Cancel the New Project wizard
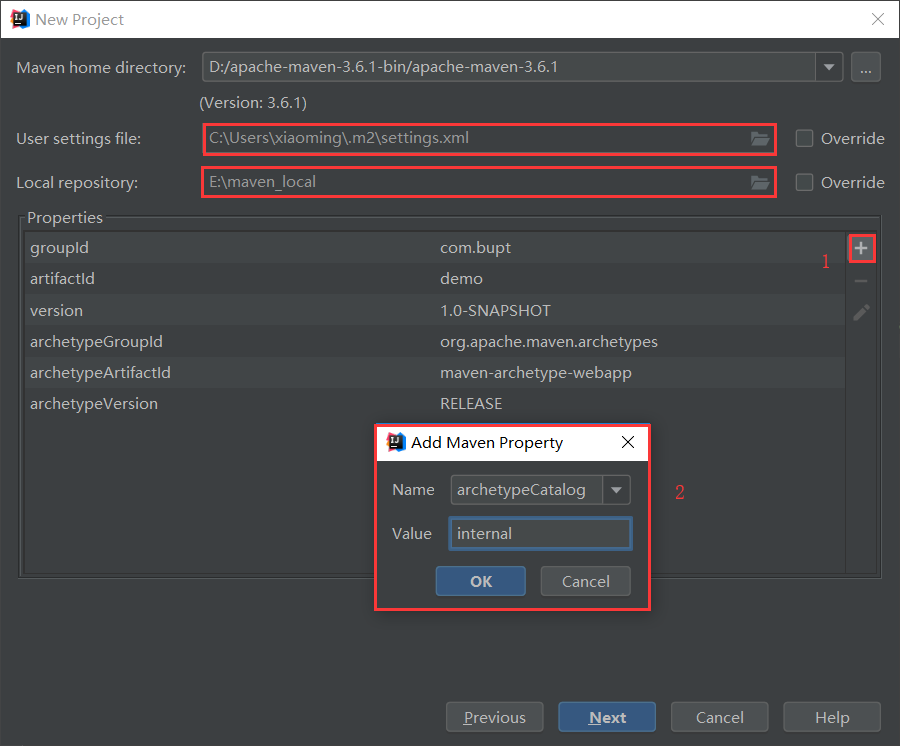Screen dimensions: 900x746 tap(720, 717)
